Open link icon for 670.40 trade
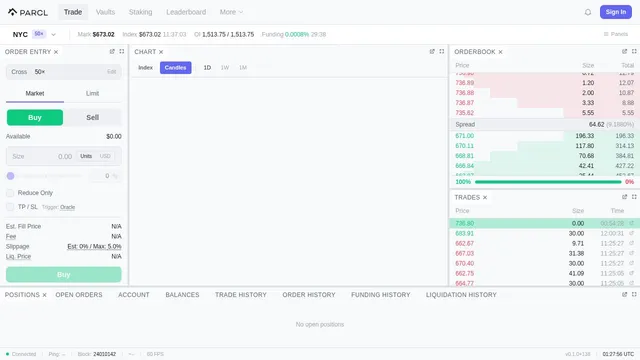This screenshot has height=360, width=640. 631,263
